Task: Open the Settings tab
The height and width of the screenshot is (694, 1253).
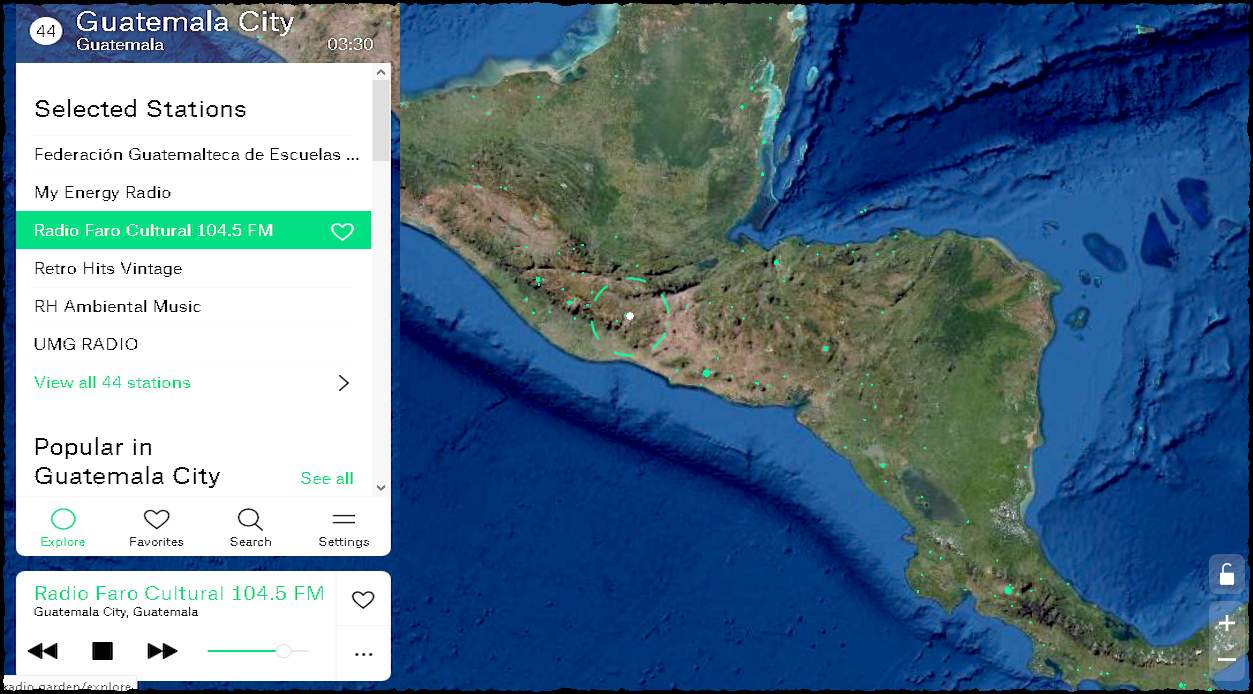Action: [x=344, y=527]
